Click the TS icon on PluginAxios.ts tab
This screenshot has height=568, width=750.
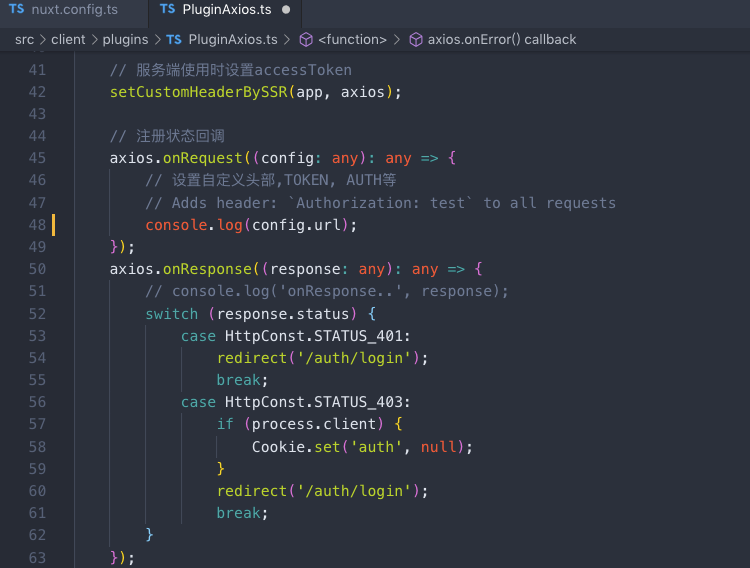167,9
